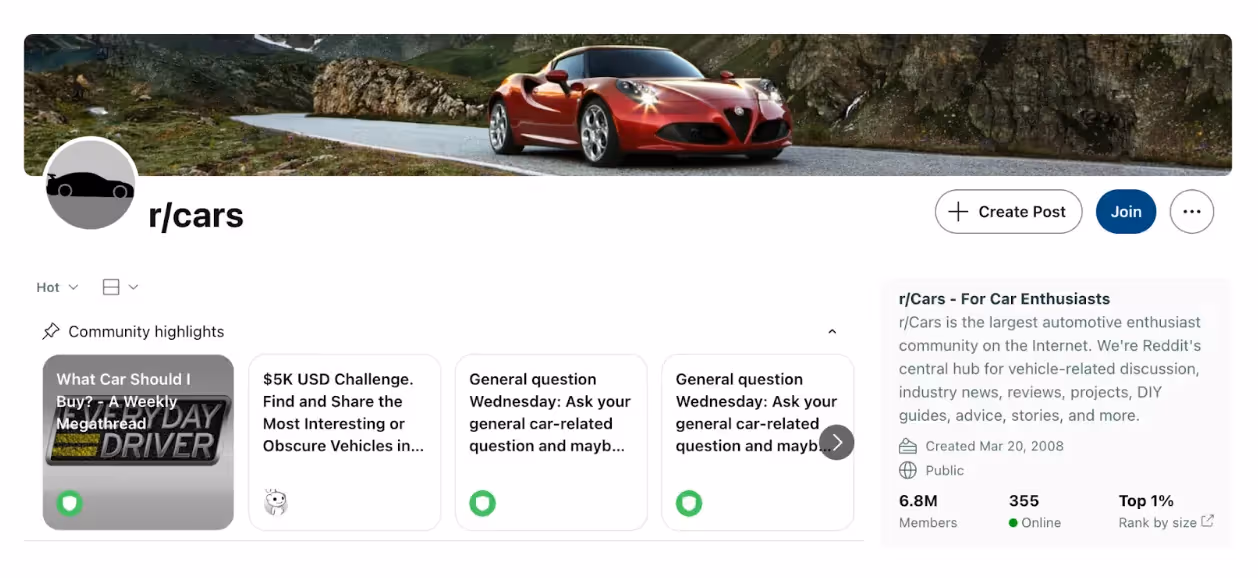Image resolution: width=1258 pixels, height=578 pixels.
Task: Open the What Car Should I Buy megathread
Action: 138,442
